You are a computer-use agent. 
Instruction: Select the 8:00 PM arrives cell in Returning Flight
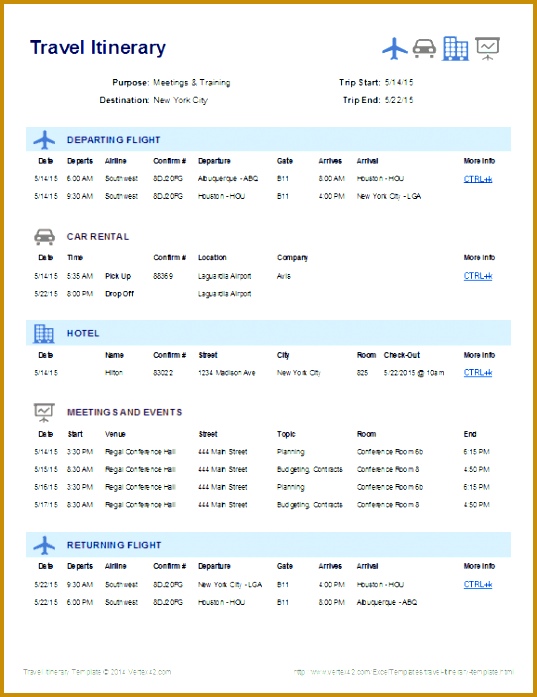(x=332, y=602)
